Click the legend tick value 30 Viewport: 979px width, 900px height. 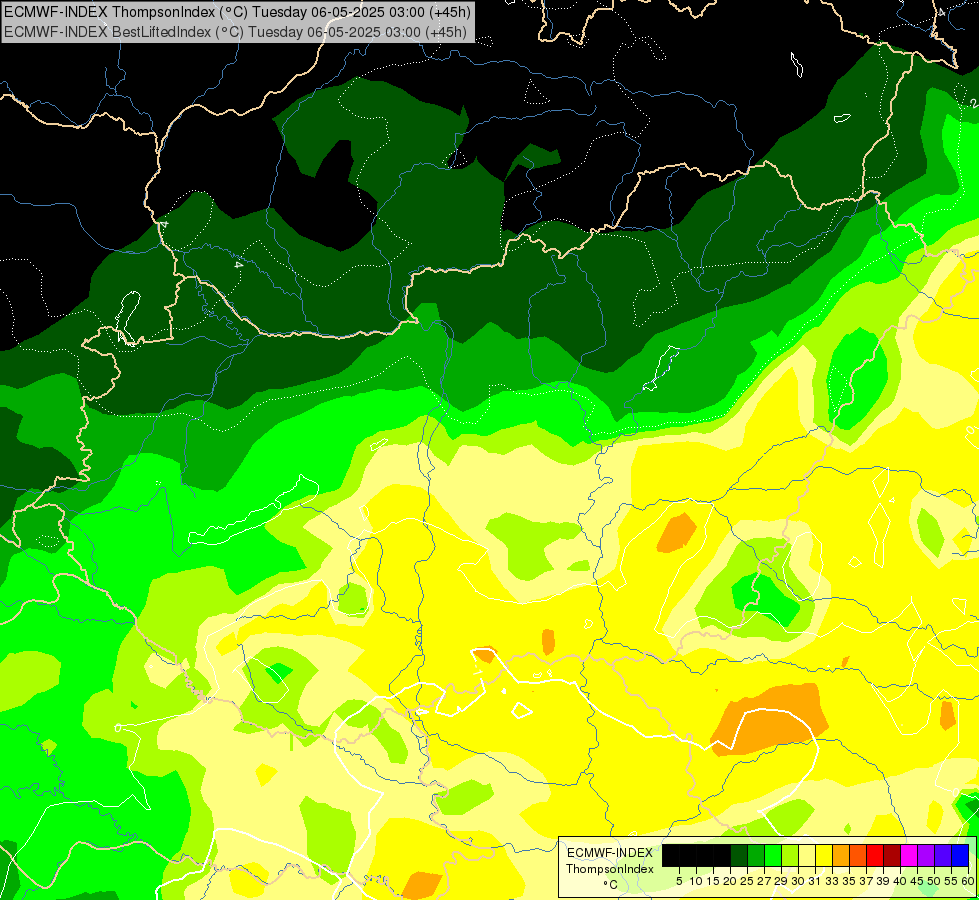tap(798, 881)
